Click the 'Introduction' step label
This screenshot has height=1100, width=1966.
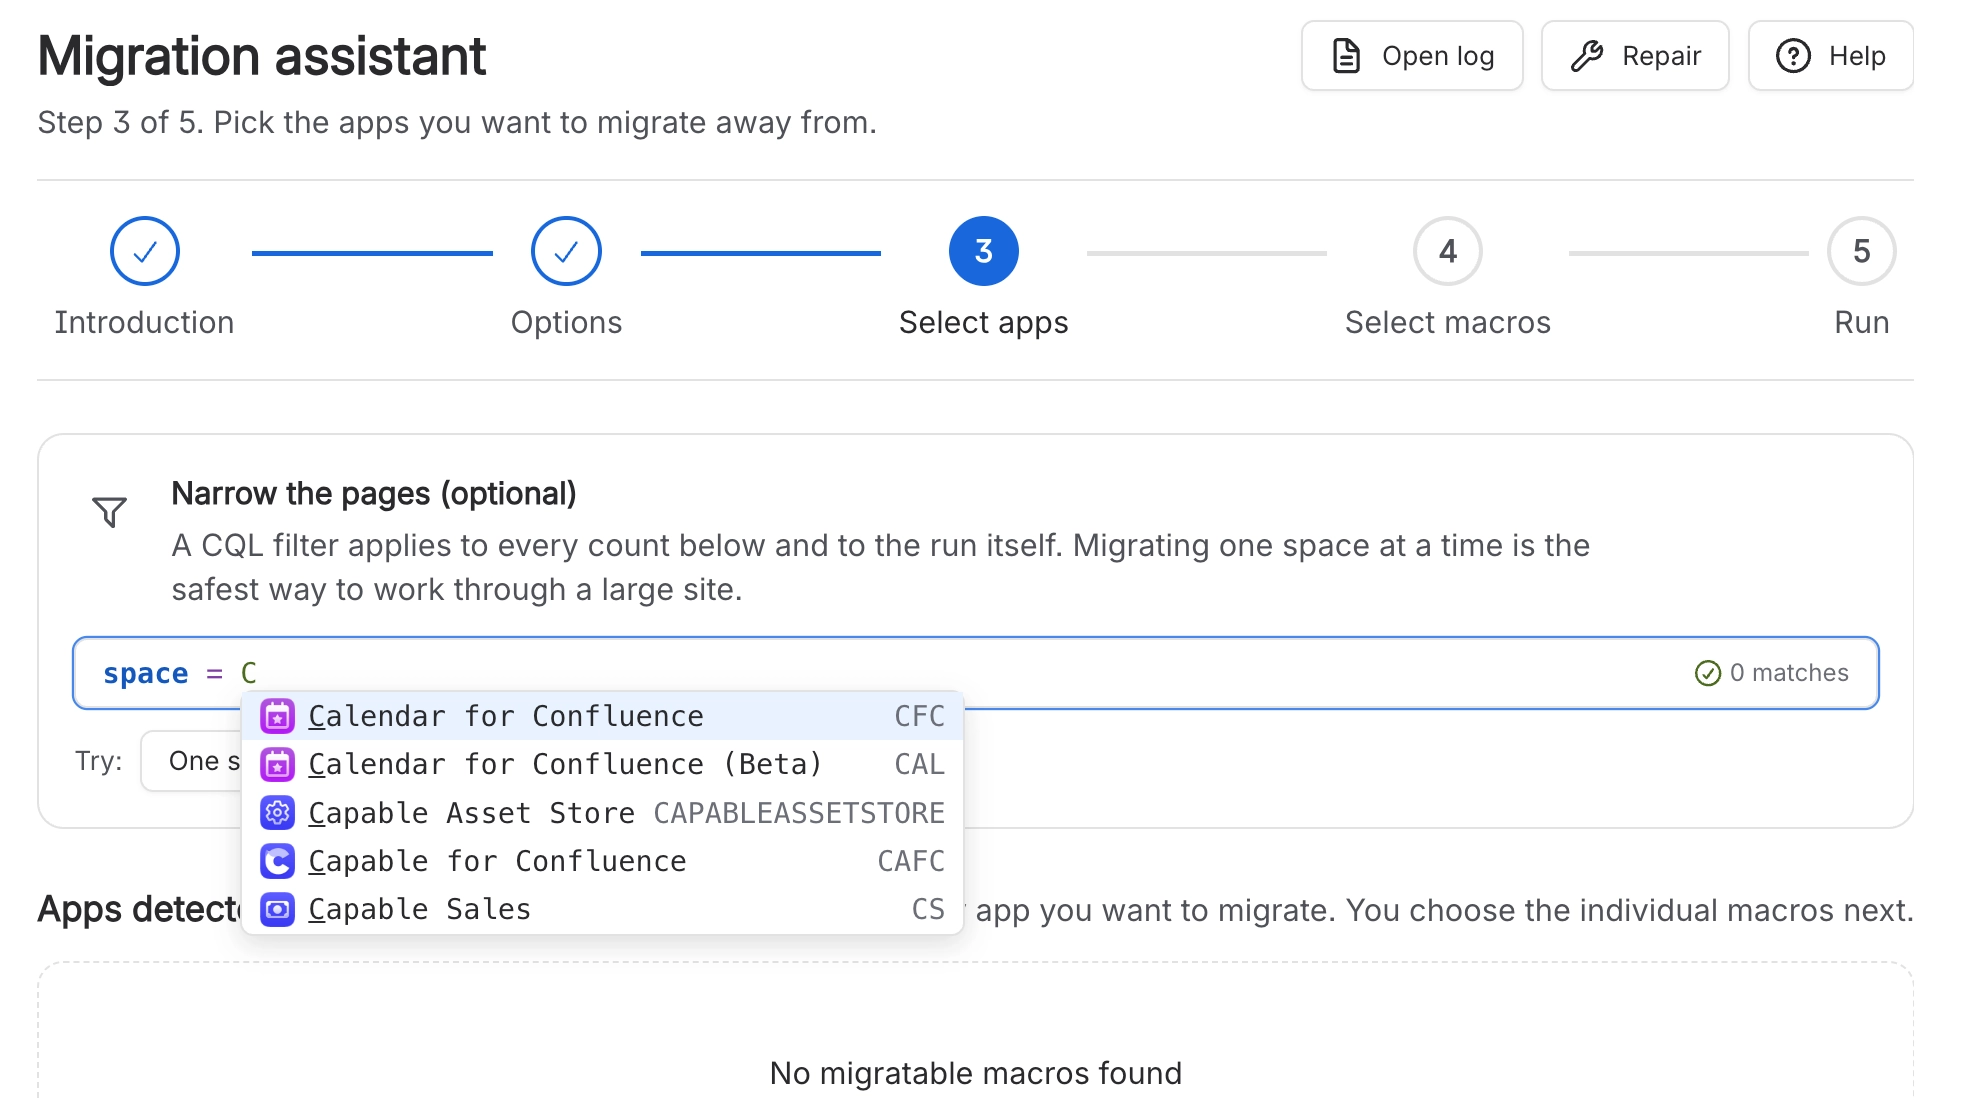(145, 322)
